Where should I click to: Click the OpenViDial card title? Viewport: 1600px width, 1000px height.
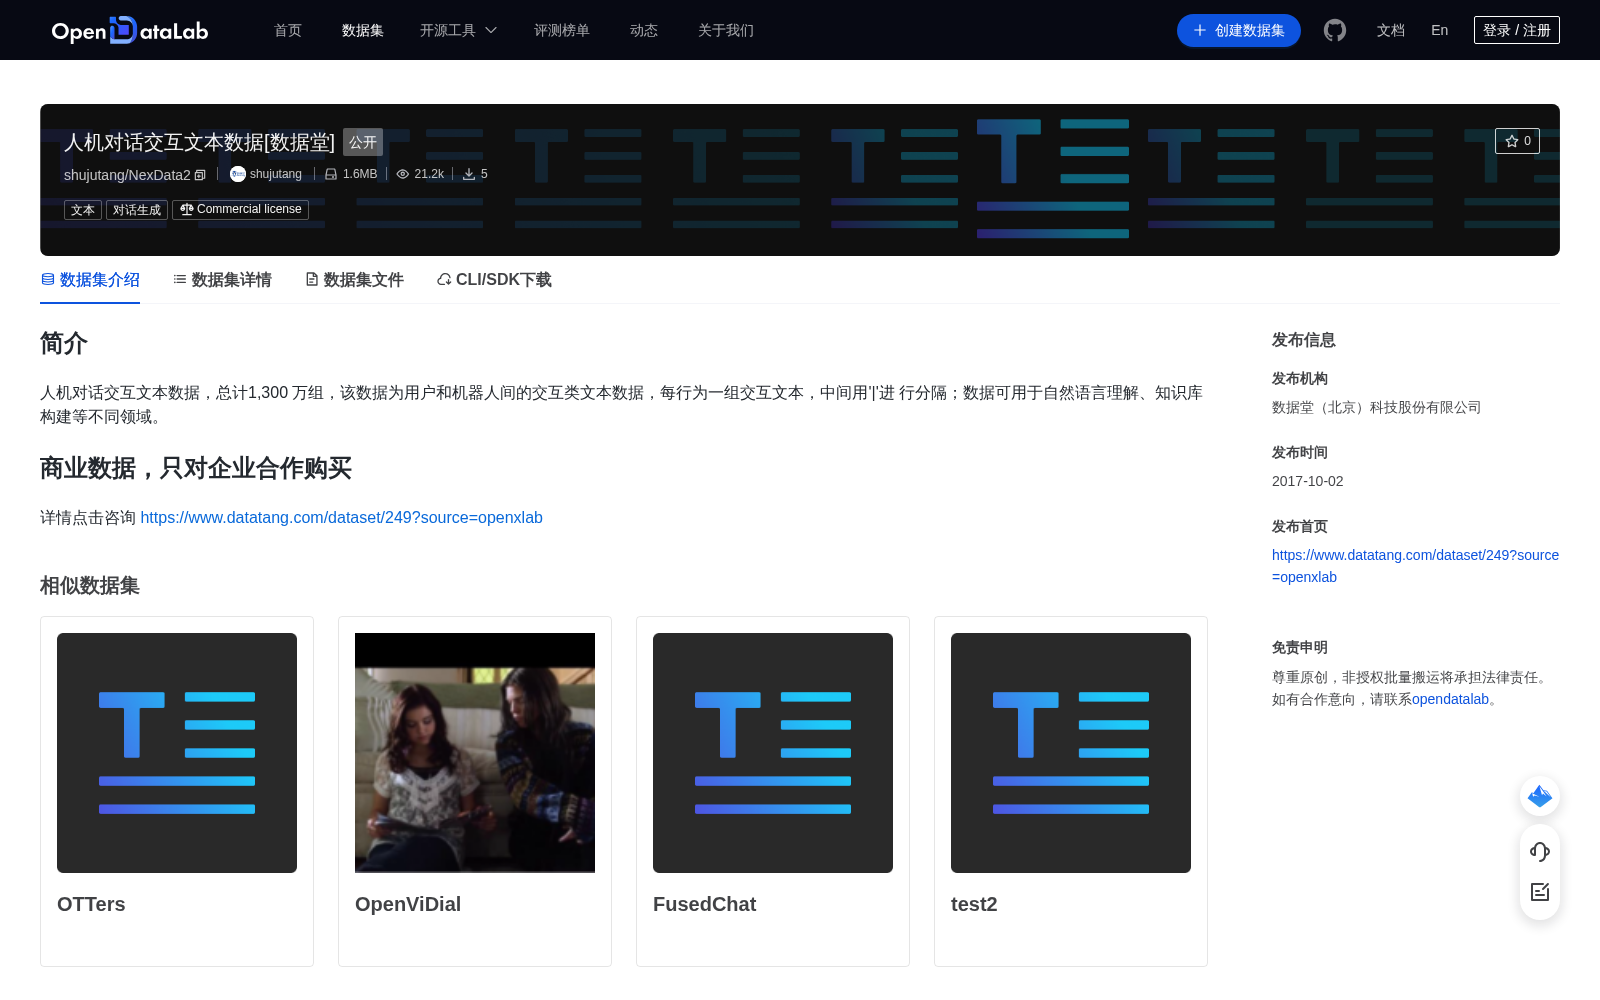click(408, 904)
